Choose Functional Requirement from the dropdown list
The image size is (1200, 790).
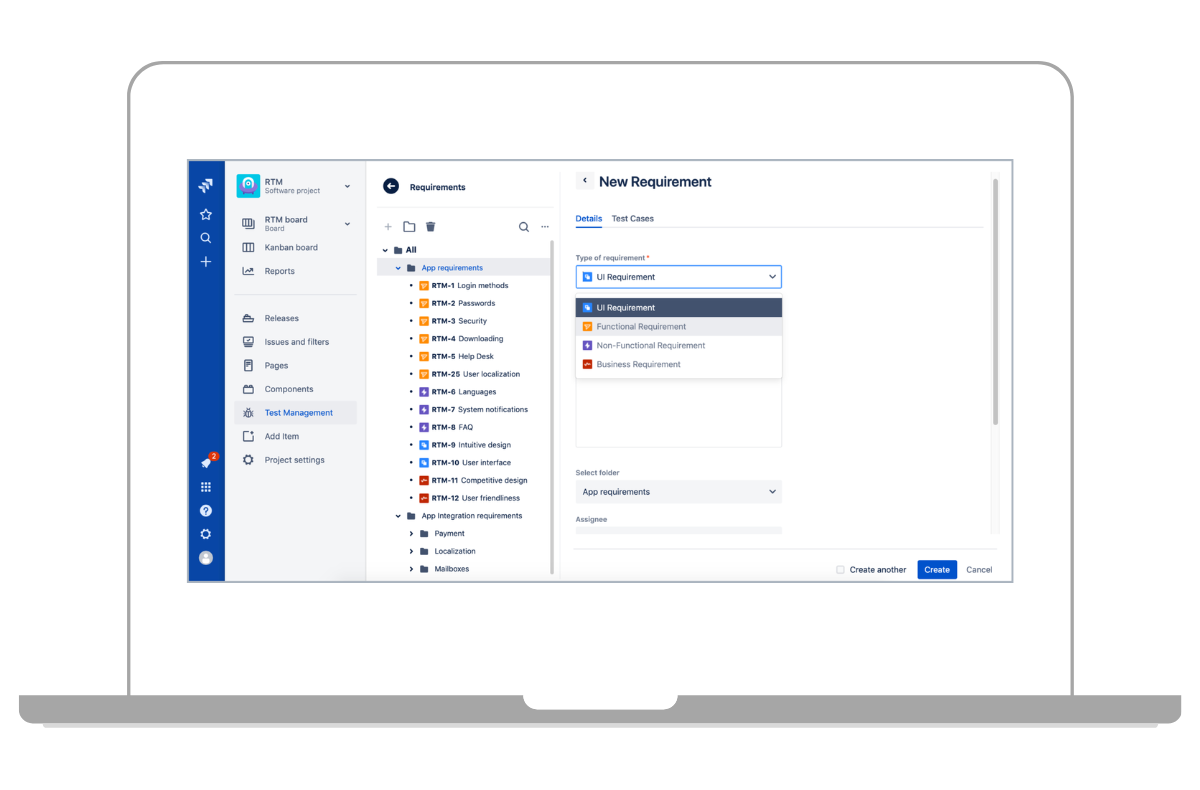click(641, 327)
